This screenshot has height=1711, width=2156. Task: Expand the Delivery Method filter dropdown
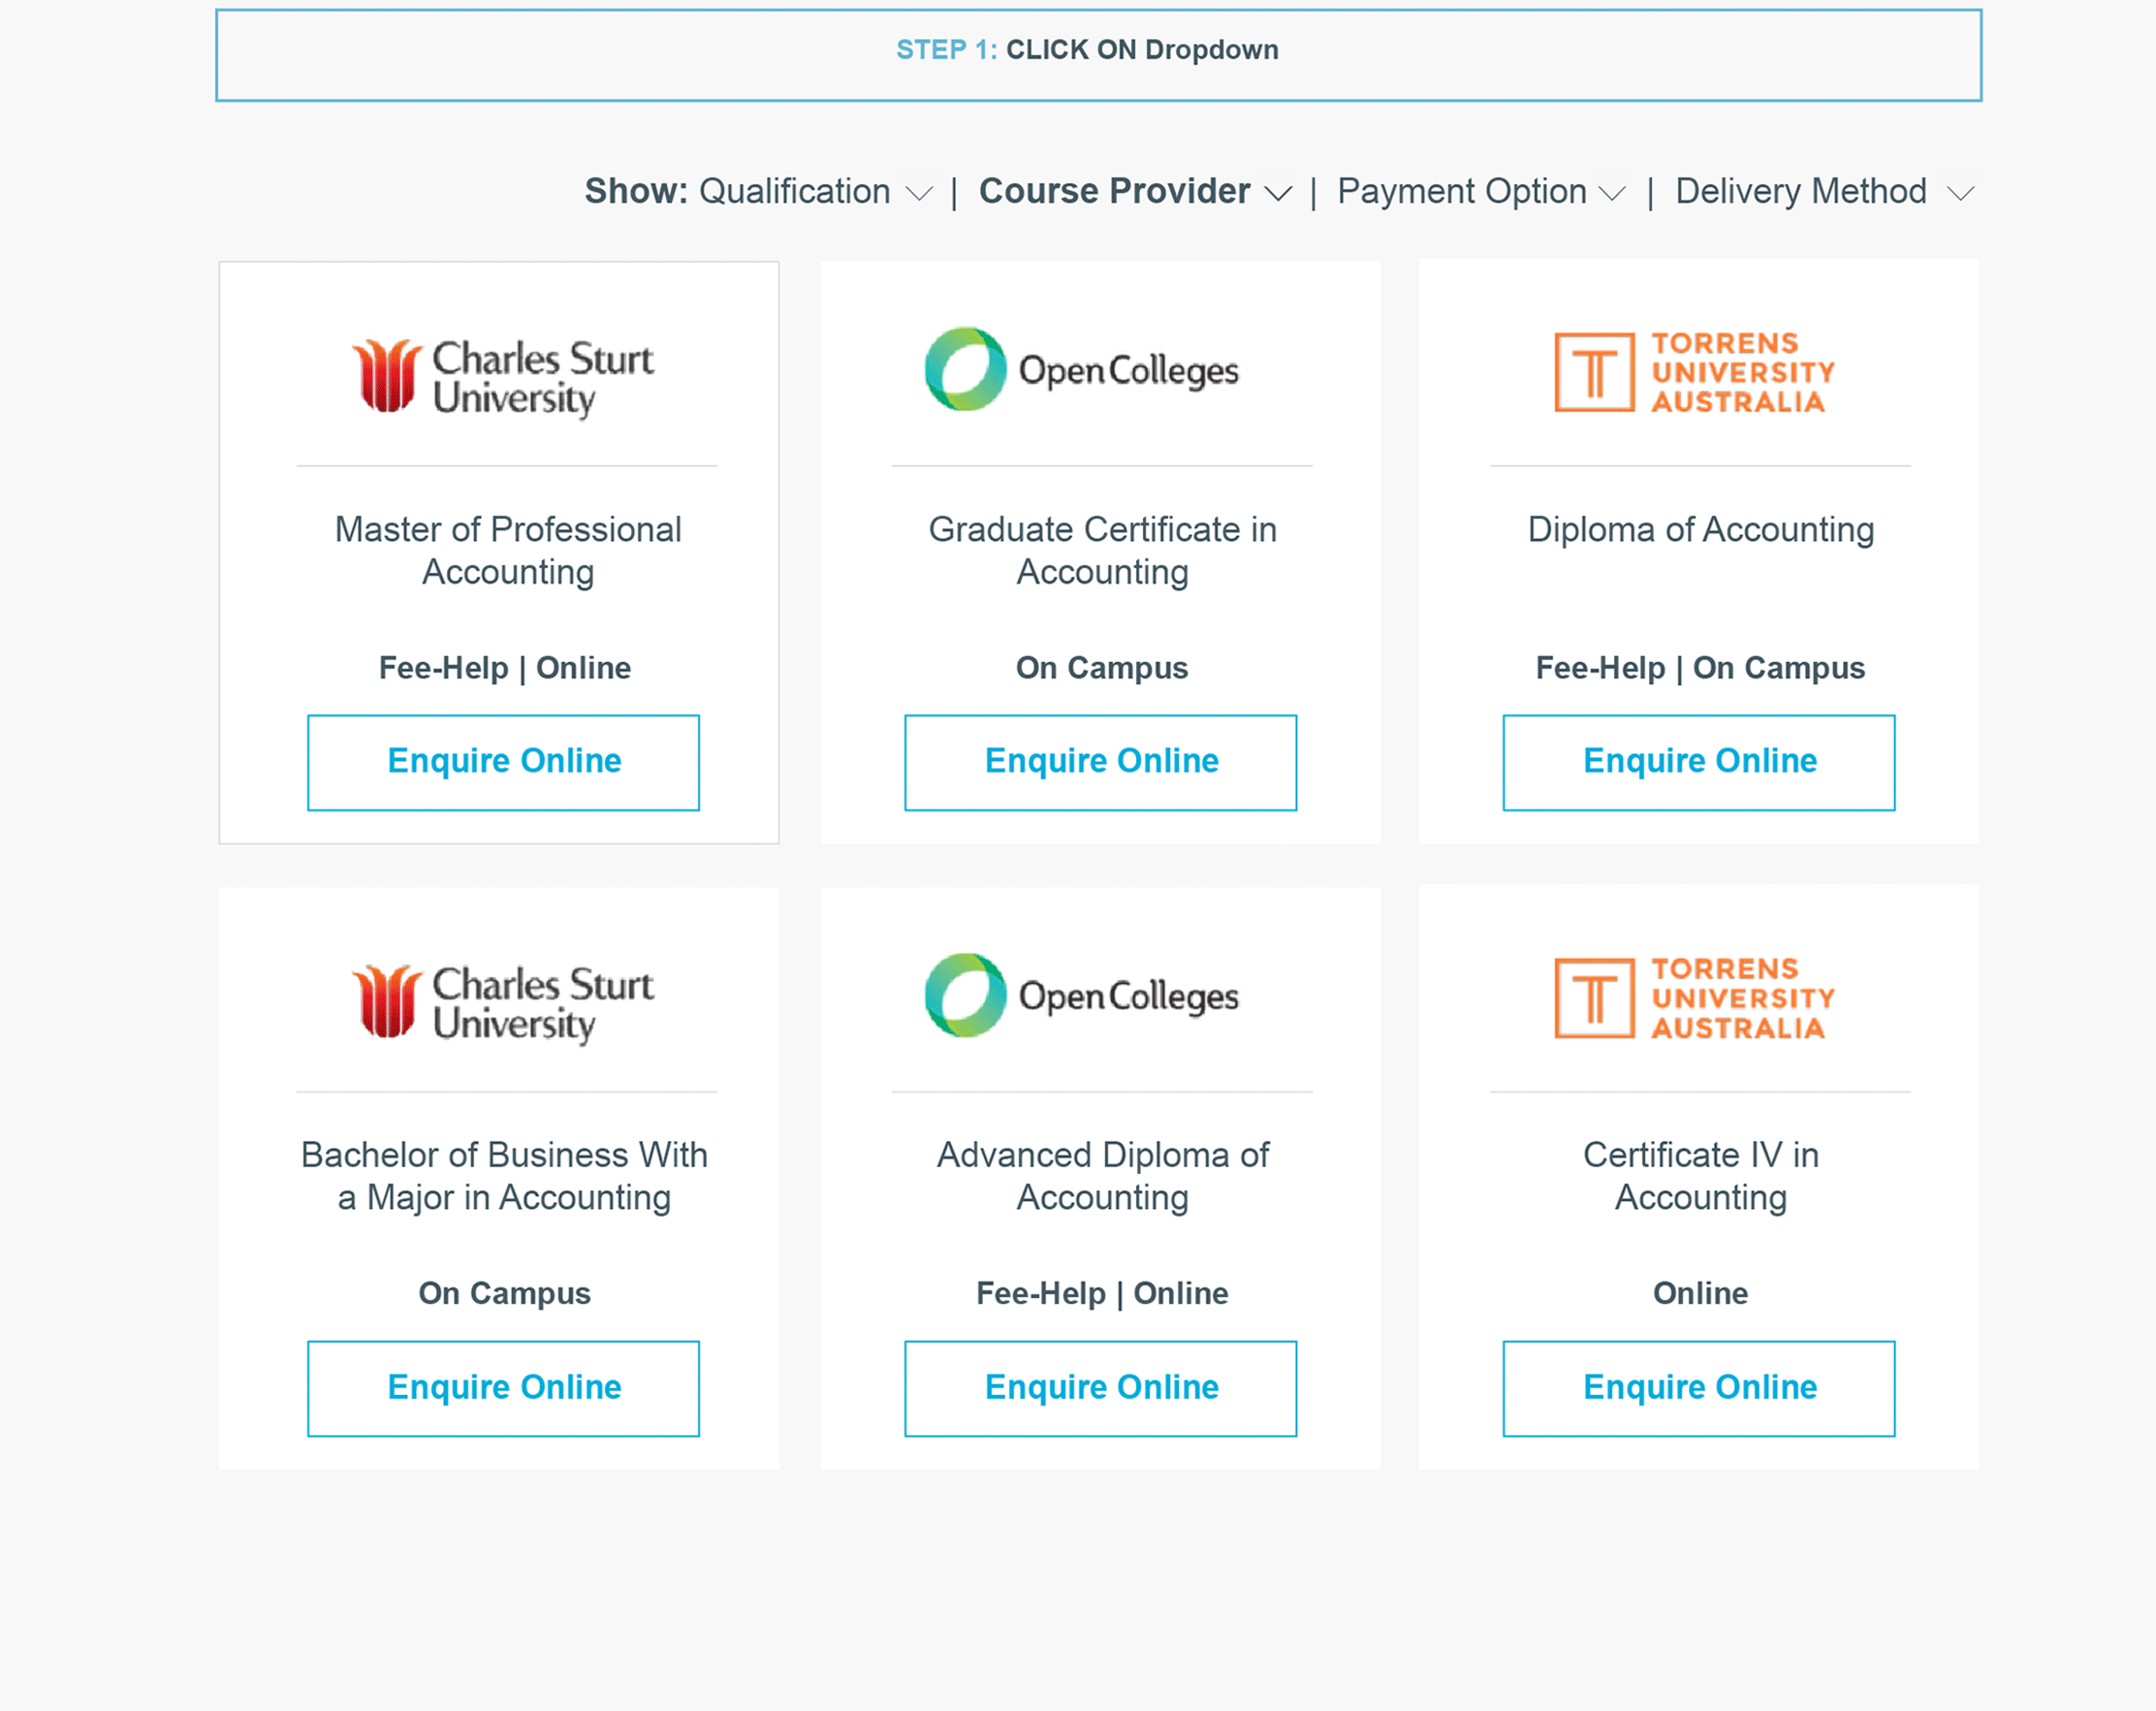tap(1824, 191)
